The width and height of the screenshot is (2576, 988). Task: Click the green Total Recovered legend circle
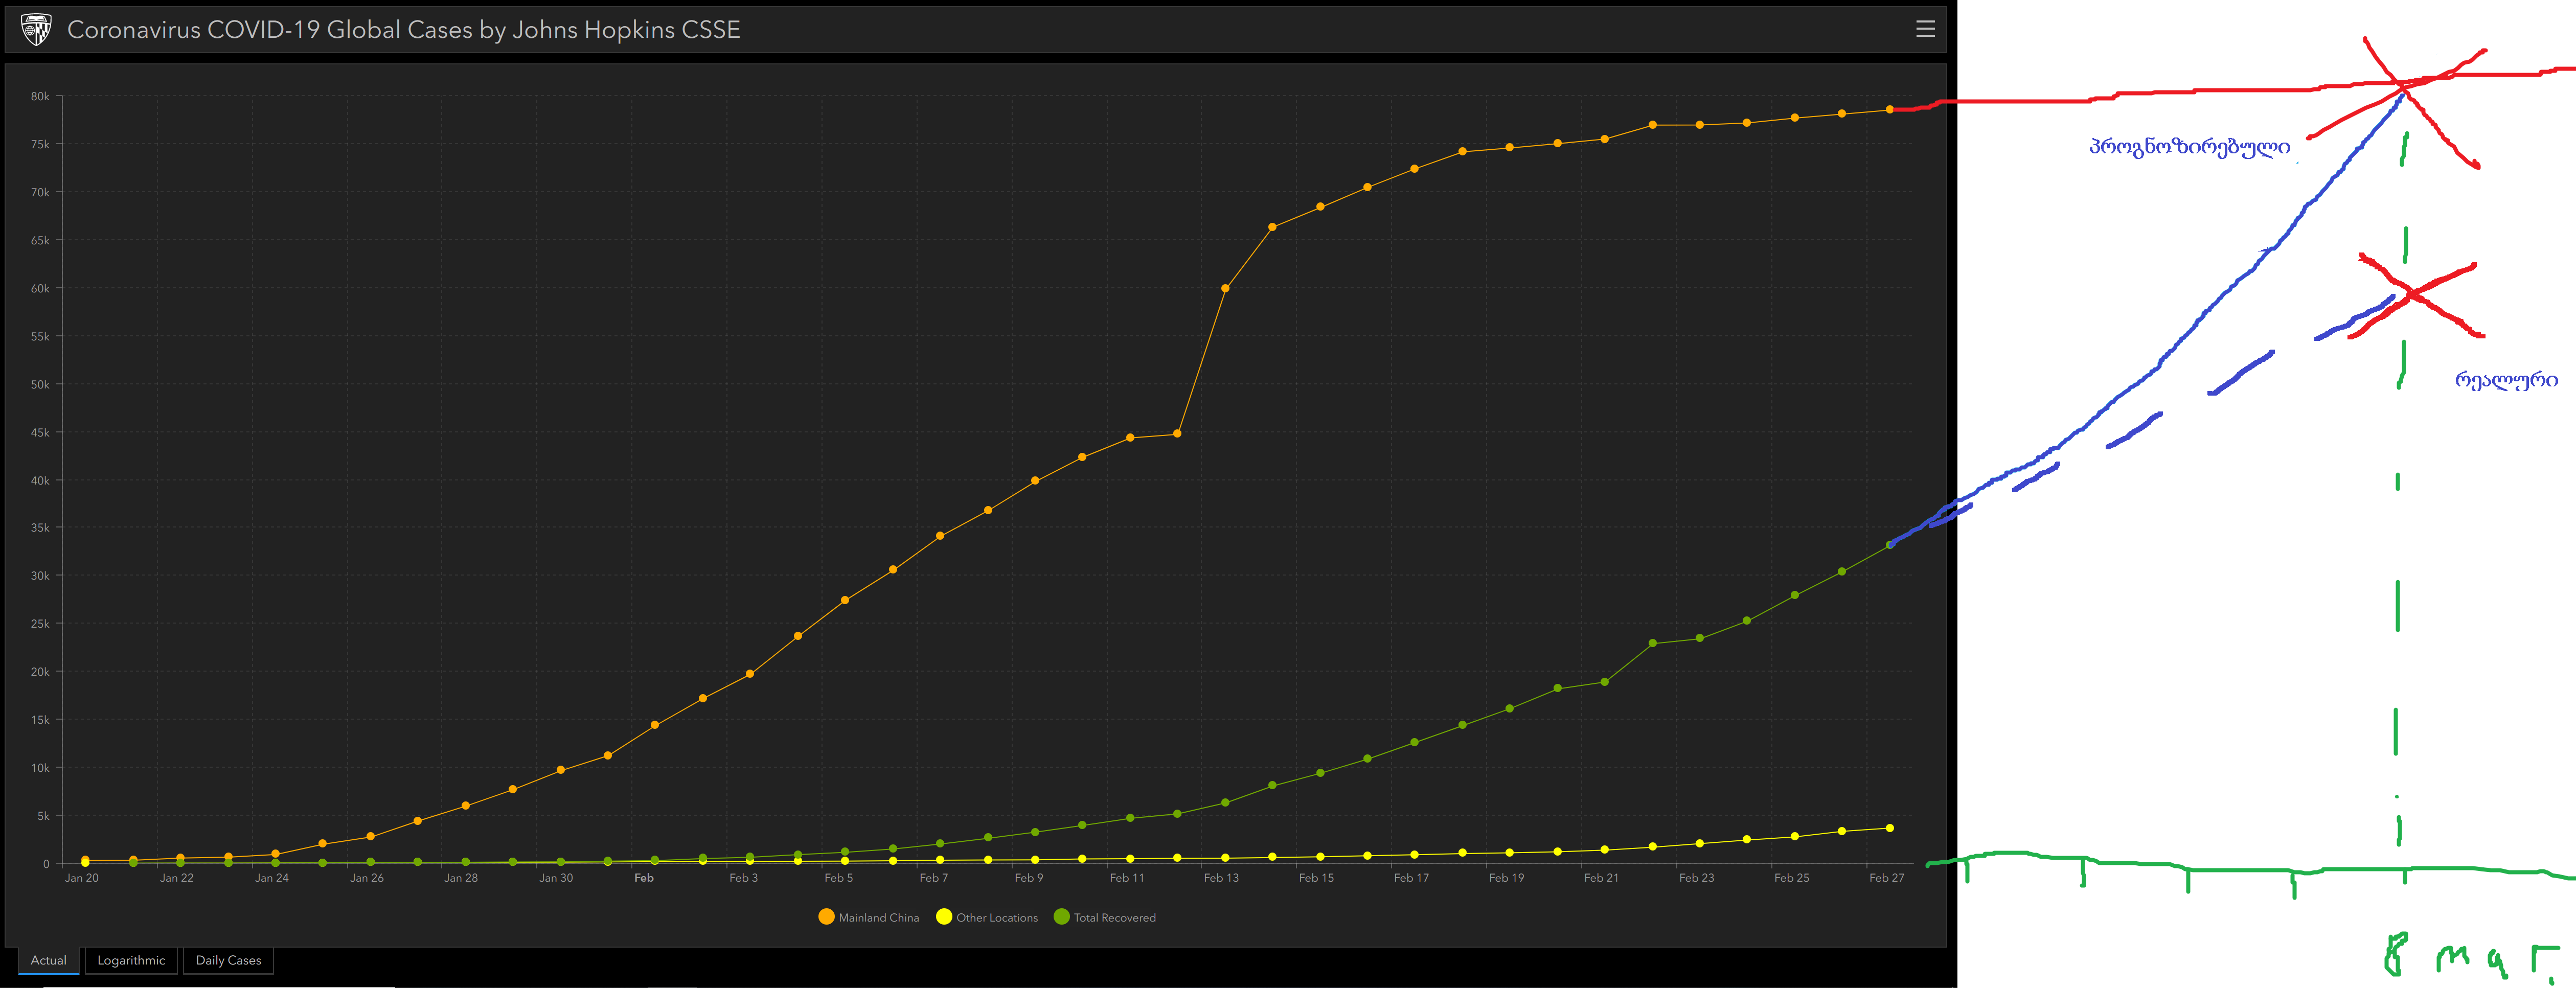coord(1061,917)
